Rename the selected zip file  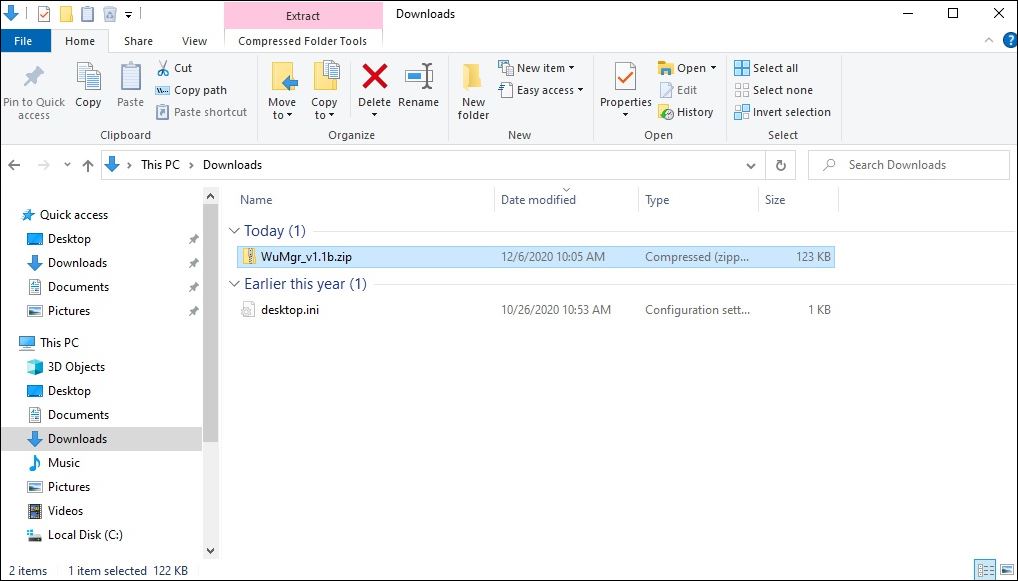(418, 85)
